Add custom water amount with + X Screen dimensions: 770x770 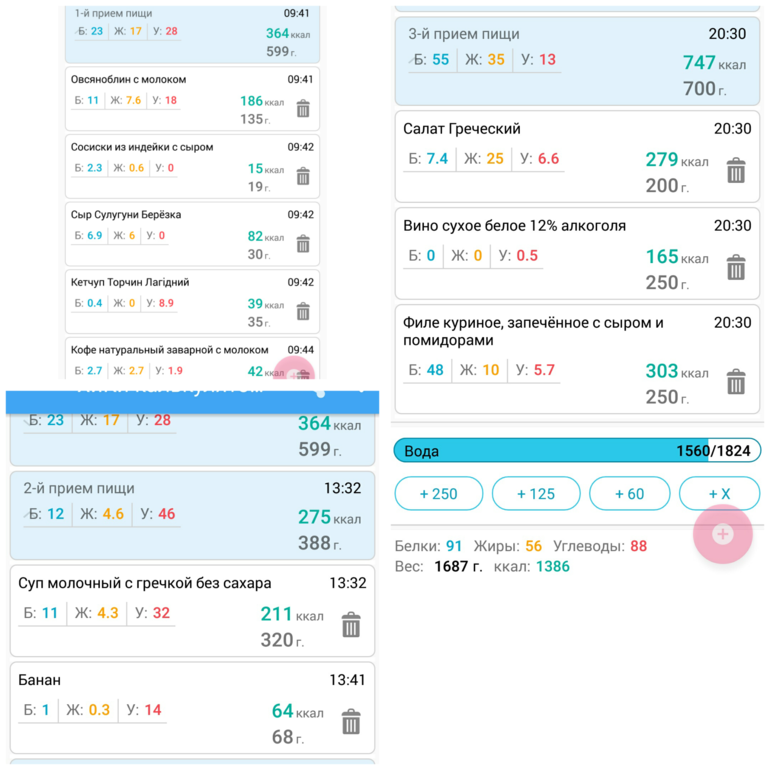click(x=719, y=494)
